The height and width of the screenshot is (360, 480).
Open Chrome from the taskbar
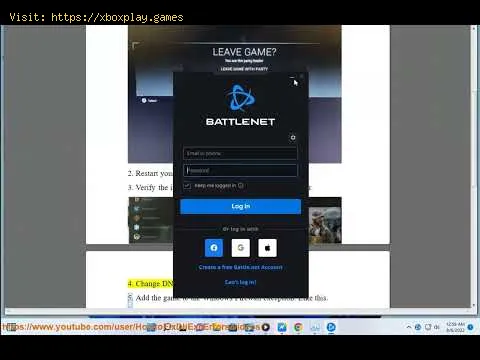[298, 327]
